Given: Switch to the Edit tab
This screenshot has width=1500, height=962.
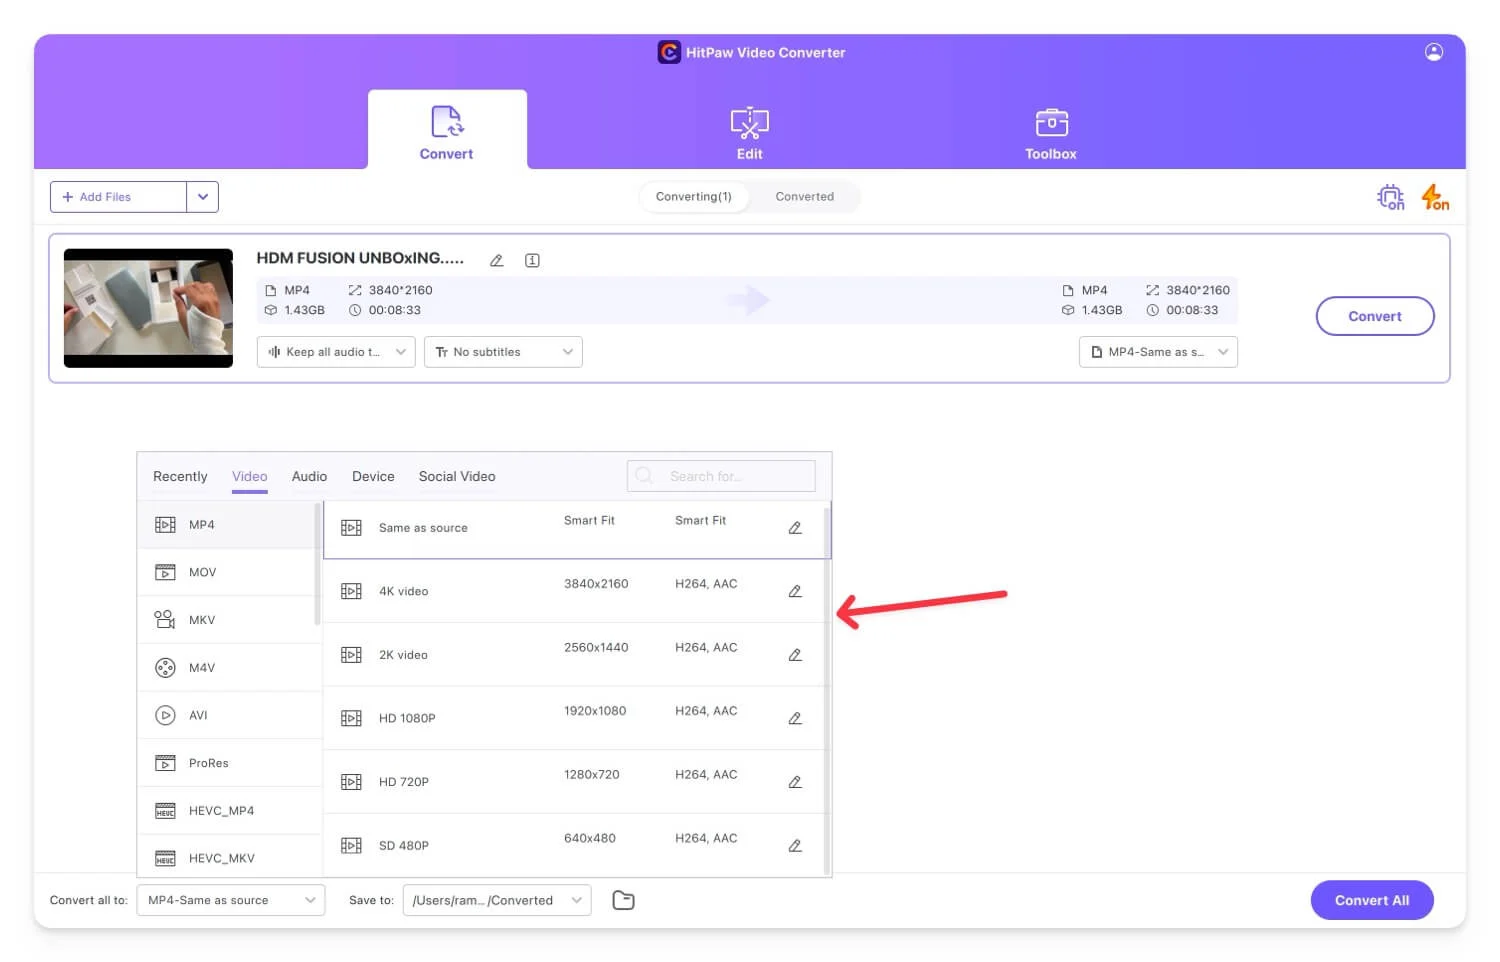Looking at the screenshot, I should [749, 134].
